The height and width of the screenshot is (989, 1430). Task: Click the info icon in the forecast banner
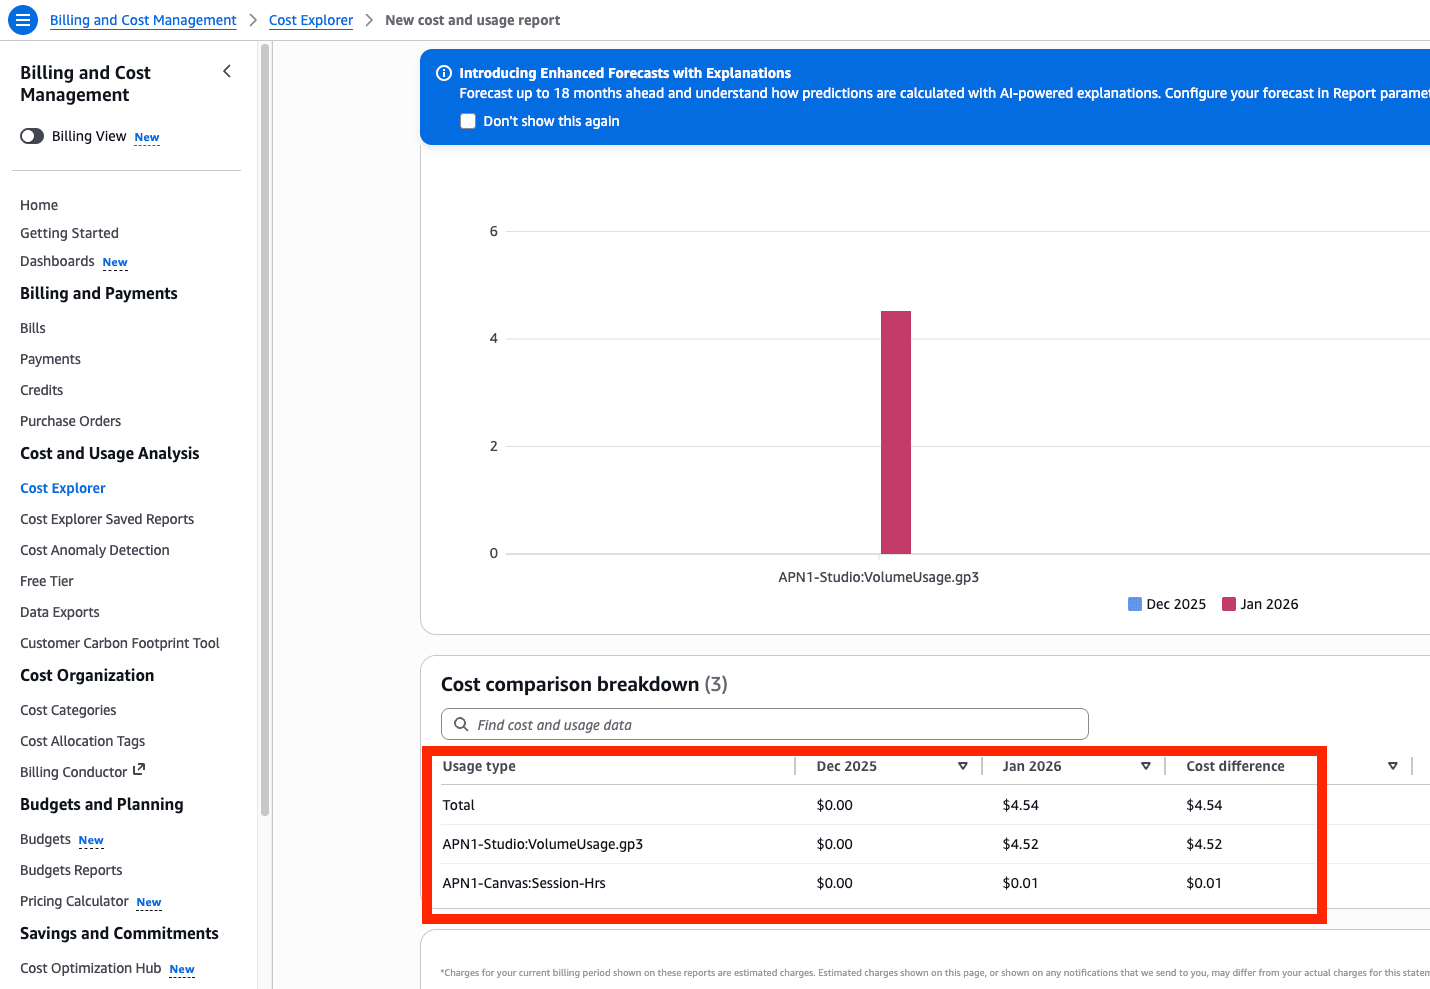click(x=444, y=73)
